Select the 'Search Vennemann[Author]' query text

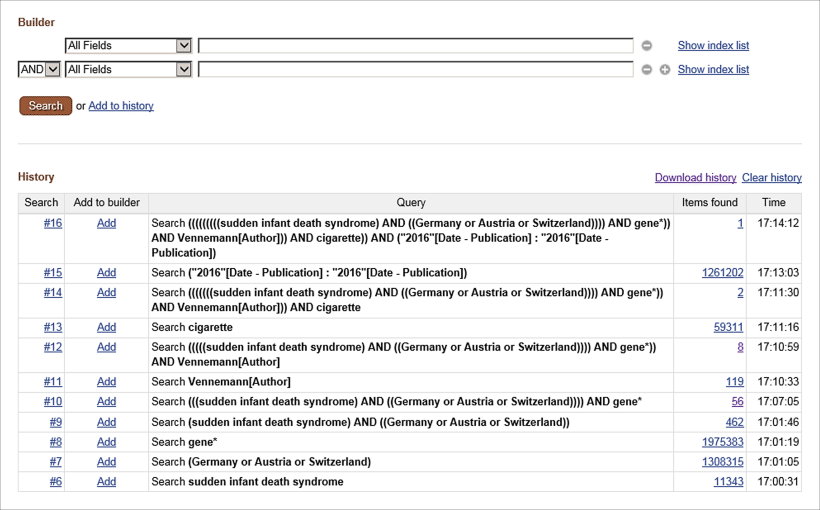pos(221,382)
